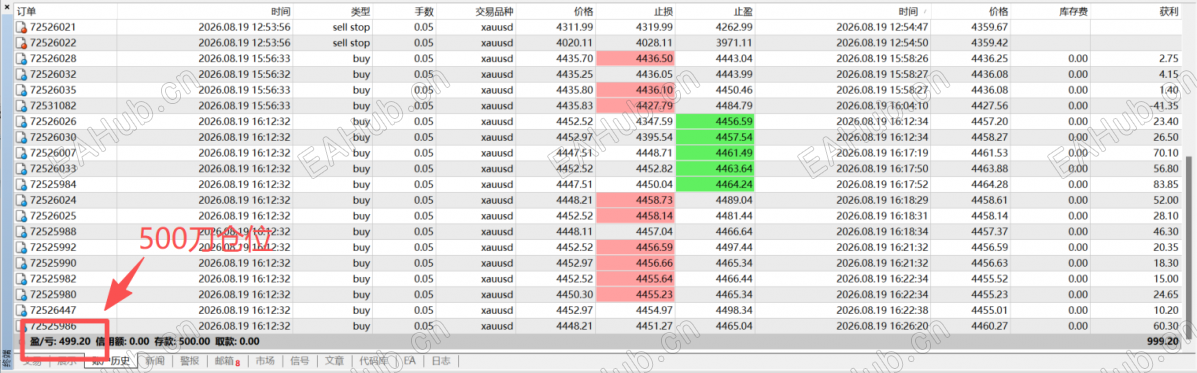This screenshot has width=1197, height=373.
Task: Select the icon of order 72525984
Action: [21, 184]
